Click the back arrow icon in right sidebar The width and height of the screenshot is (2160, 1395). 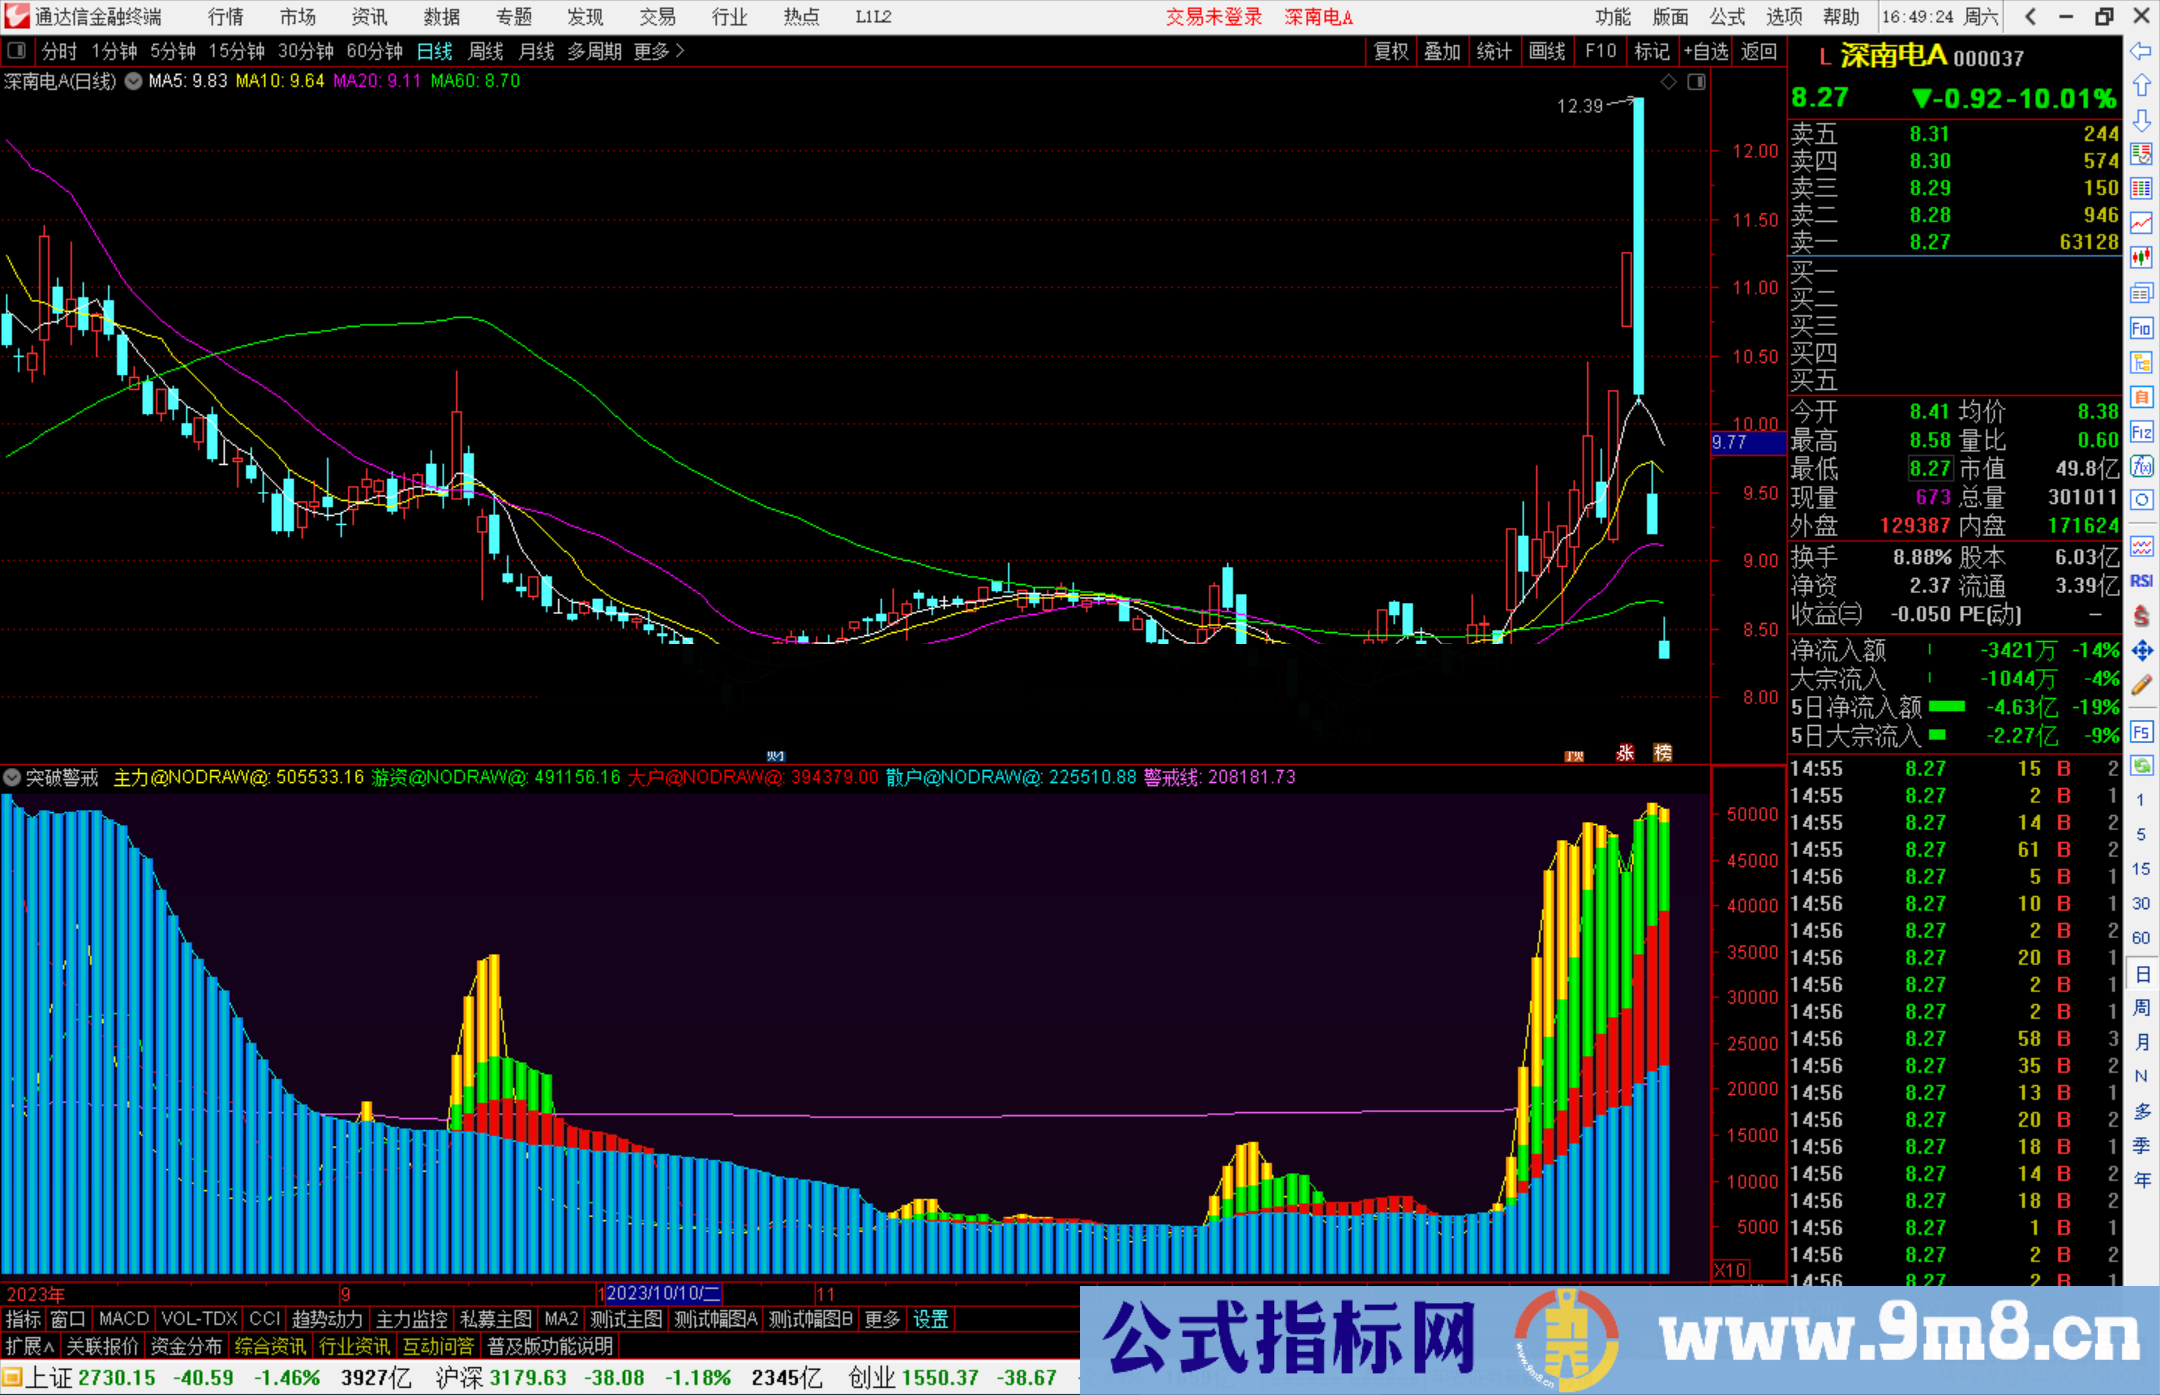coord(2141,51)
